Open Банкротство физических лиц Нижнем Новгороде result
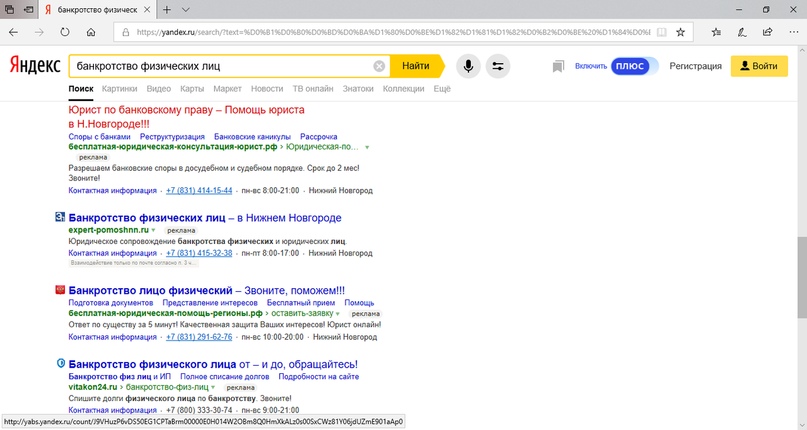This screenshot has width=807, height=430. click(205, 218)
